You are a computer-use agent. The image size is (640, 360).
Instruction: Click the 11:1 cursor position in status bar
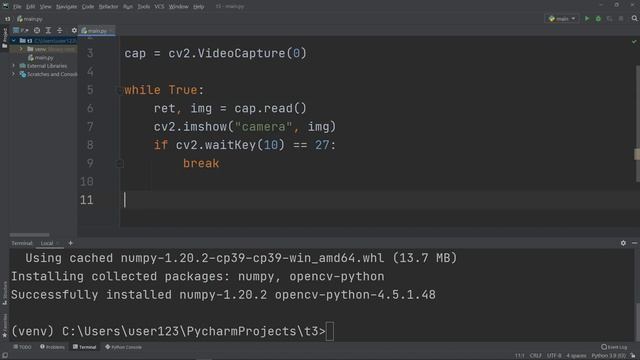[x=519, y=356]
